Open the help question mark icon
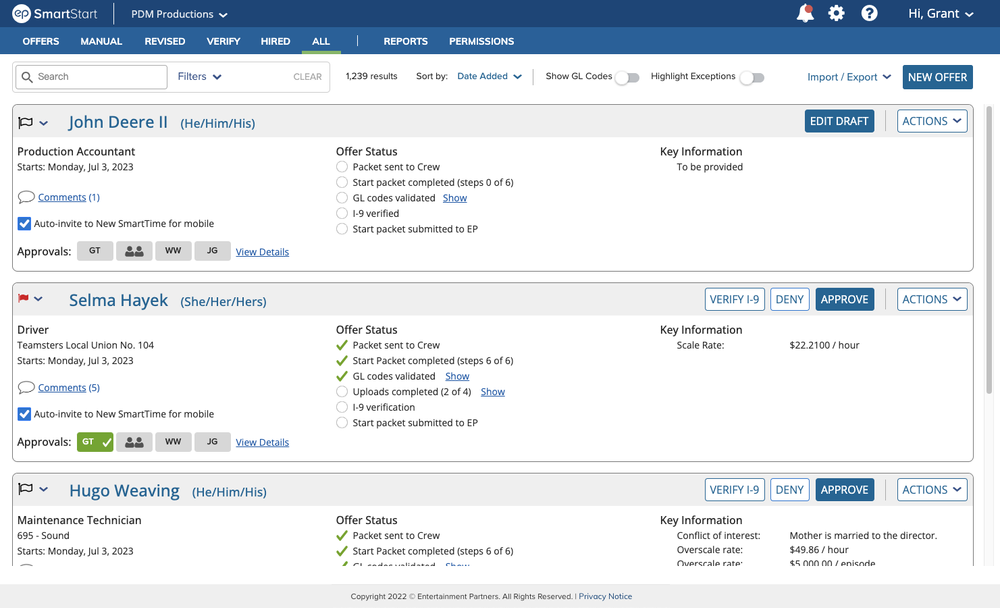1000x608 pixels. tap(869, 13)
